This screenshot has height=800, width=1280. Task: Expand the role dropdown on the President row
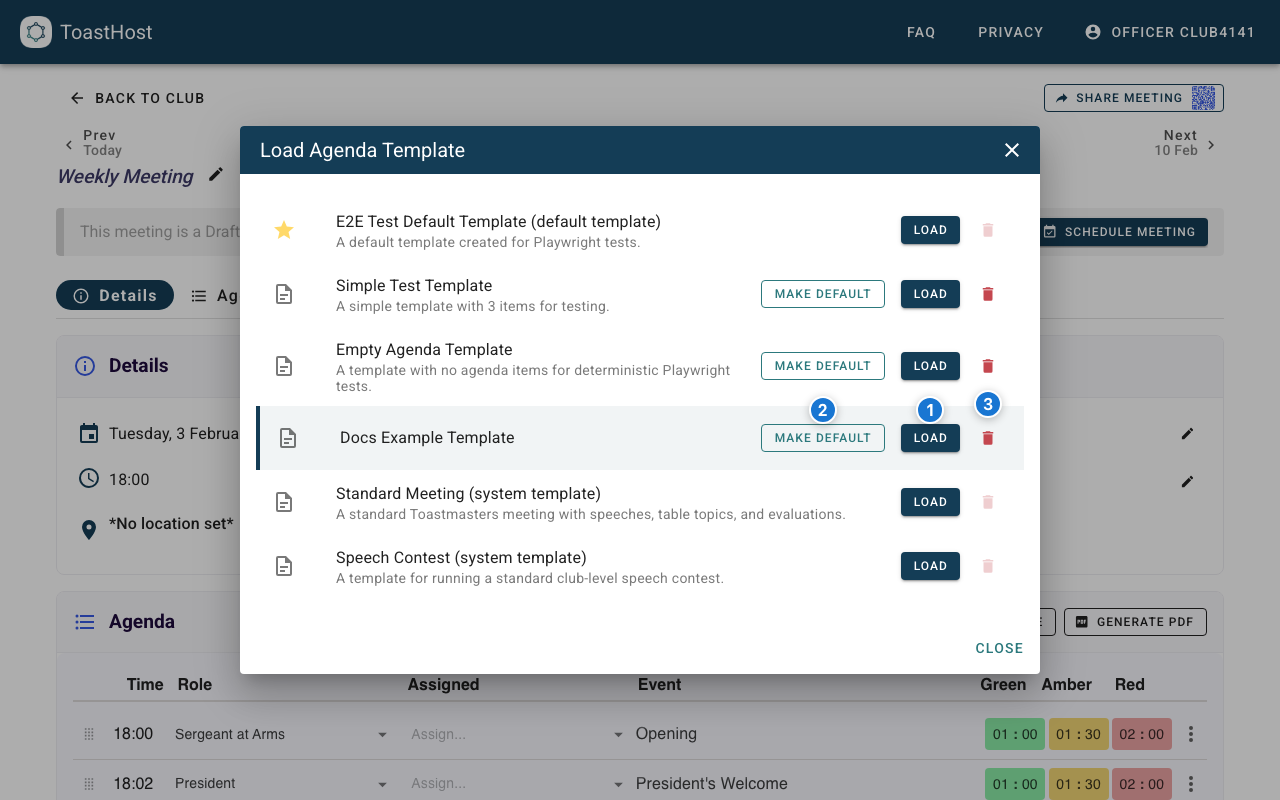point(381,783)
